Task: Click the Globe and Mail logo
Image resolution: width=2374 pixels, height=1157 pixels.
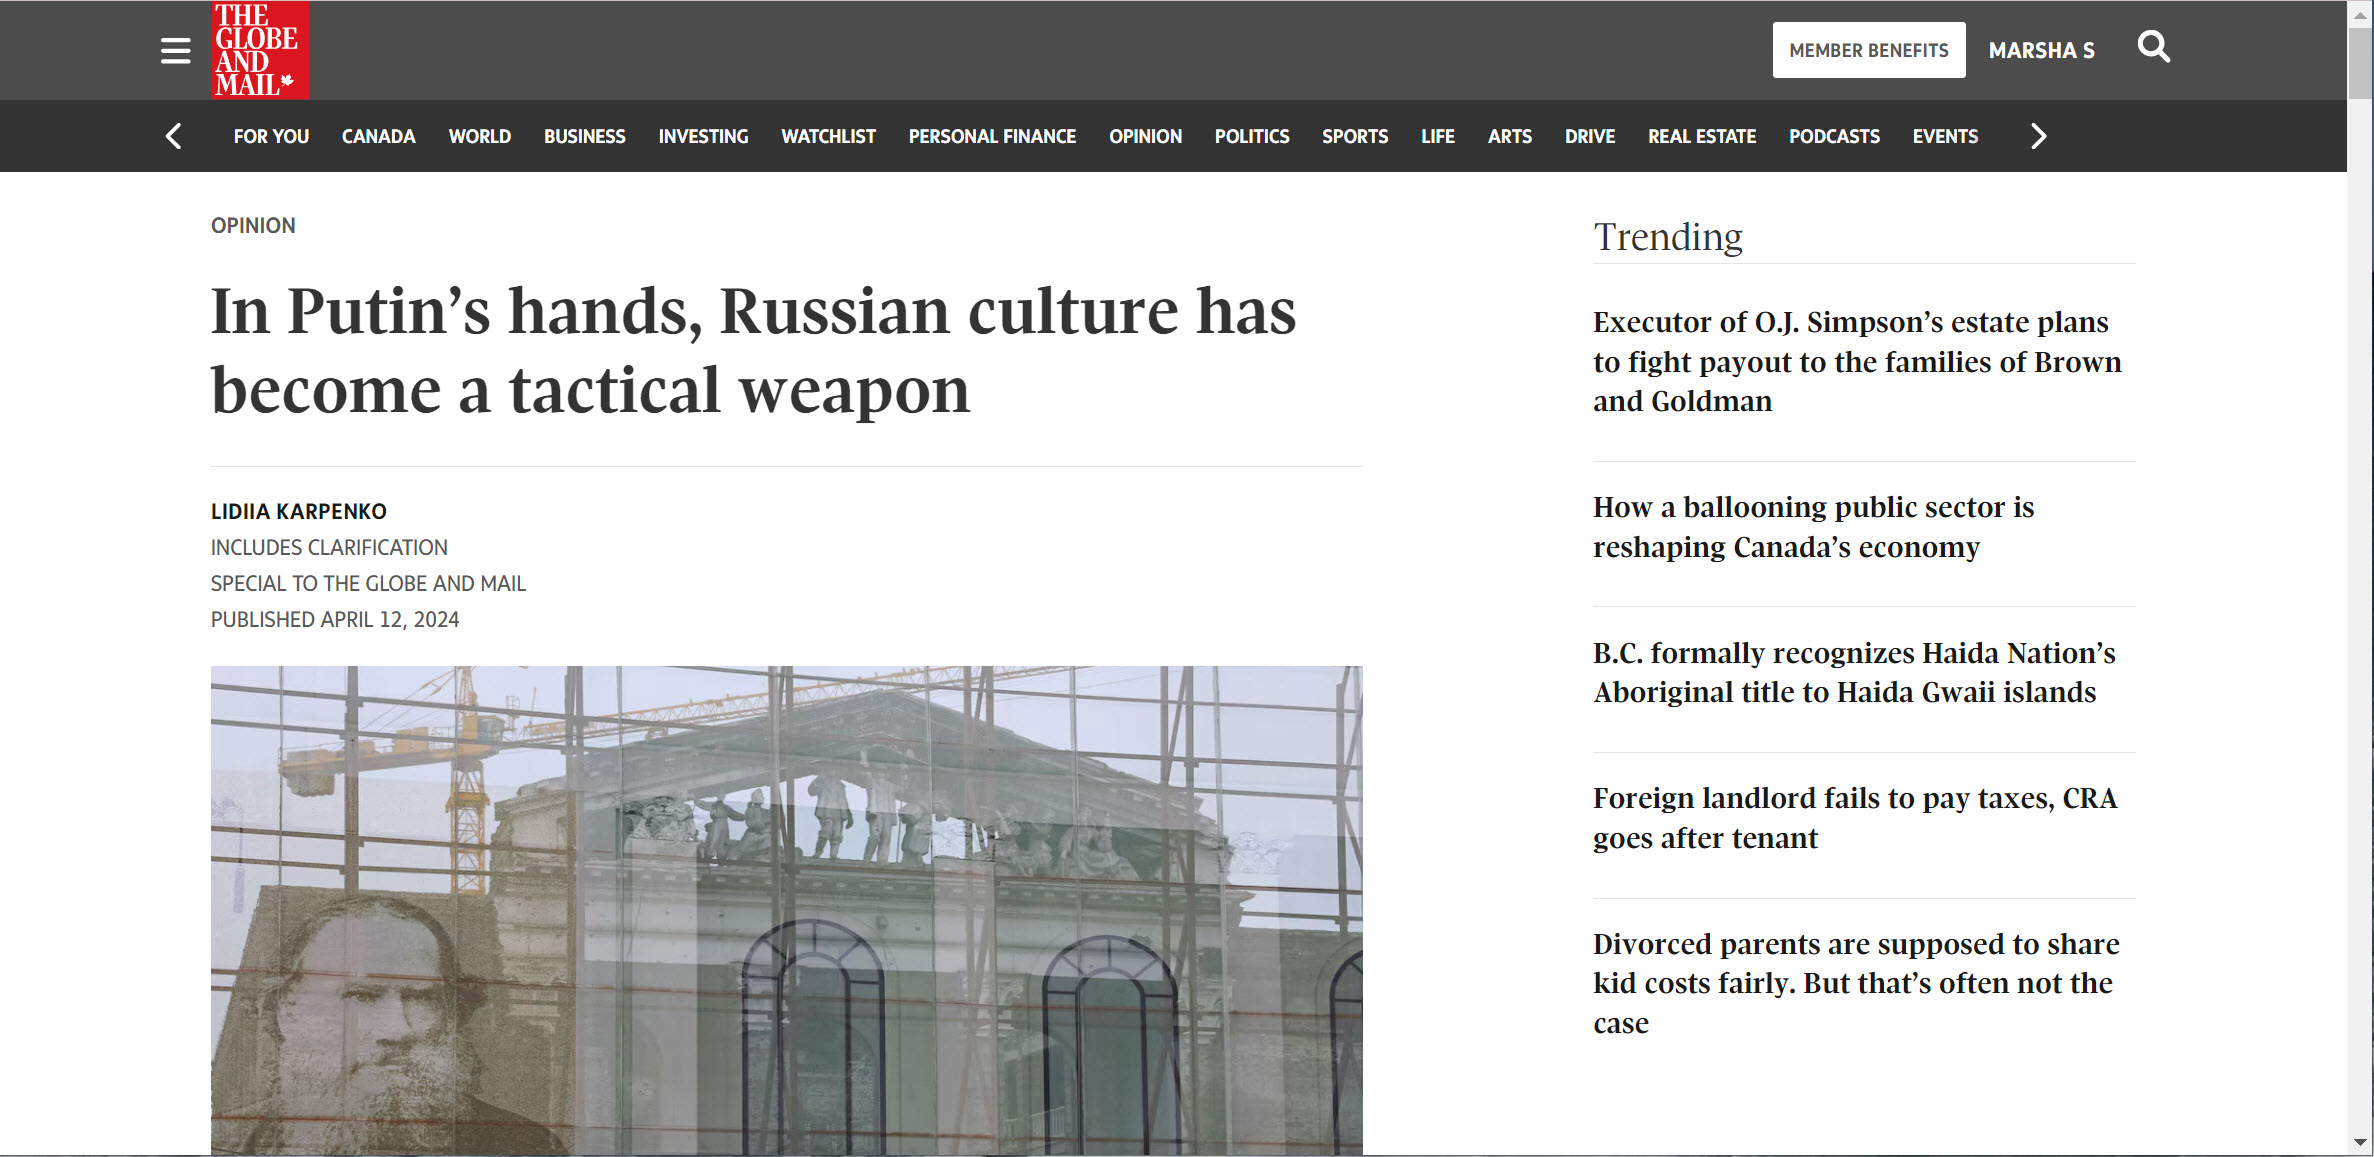Action: 260,50
